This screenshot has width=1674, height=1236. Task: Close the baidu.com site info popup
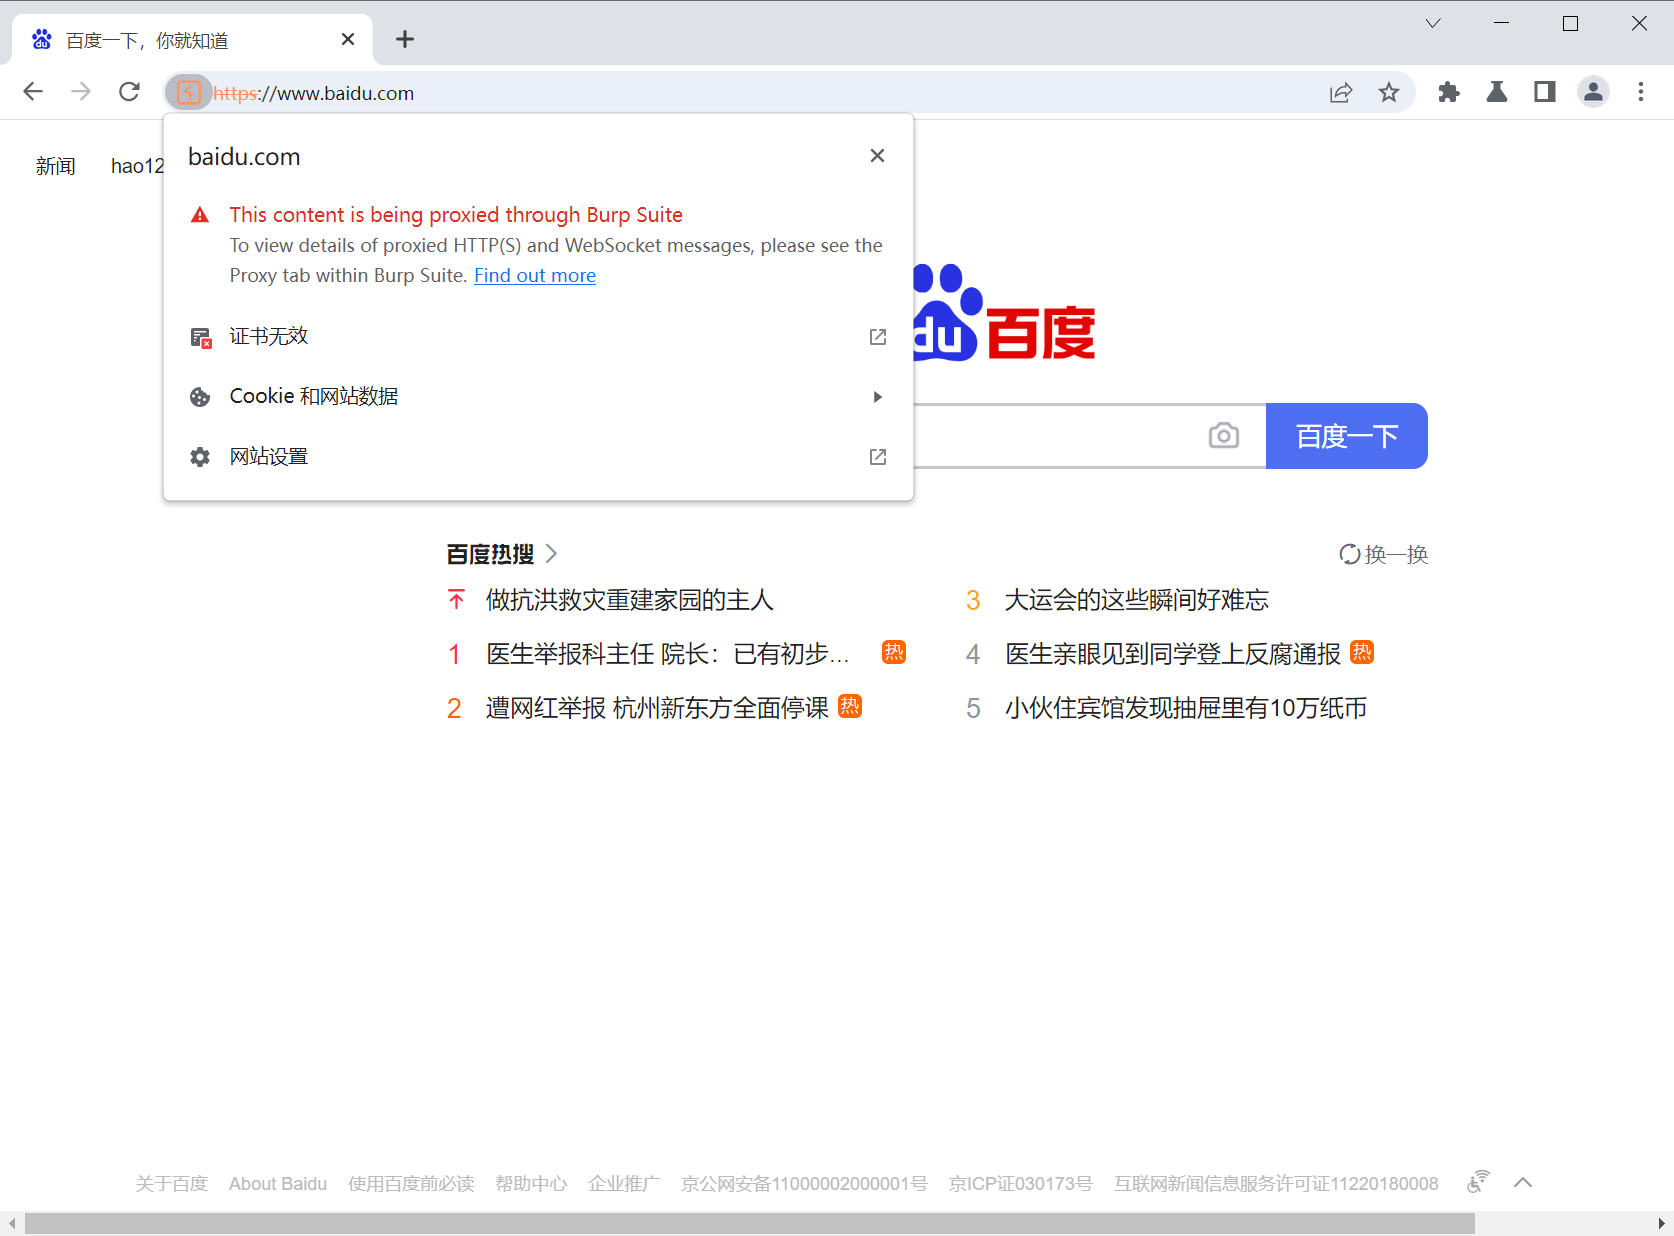pos(877,156)
